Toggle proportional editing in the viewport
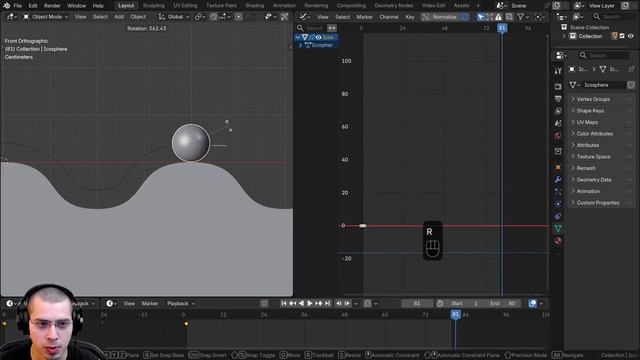 point(238,17)
